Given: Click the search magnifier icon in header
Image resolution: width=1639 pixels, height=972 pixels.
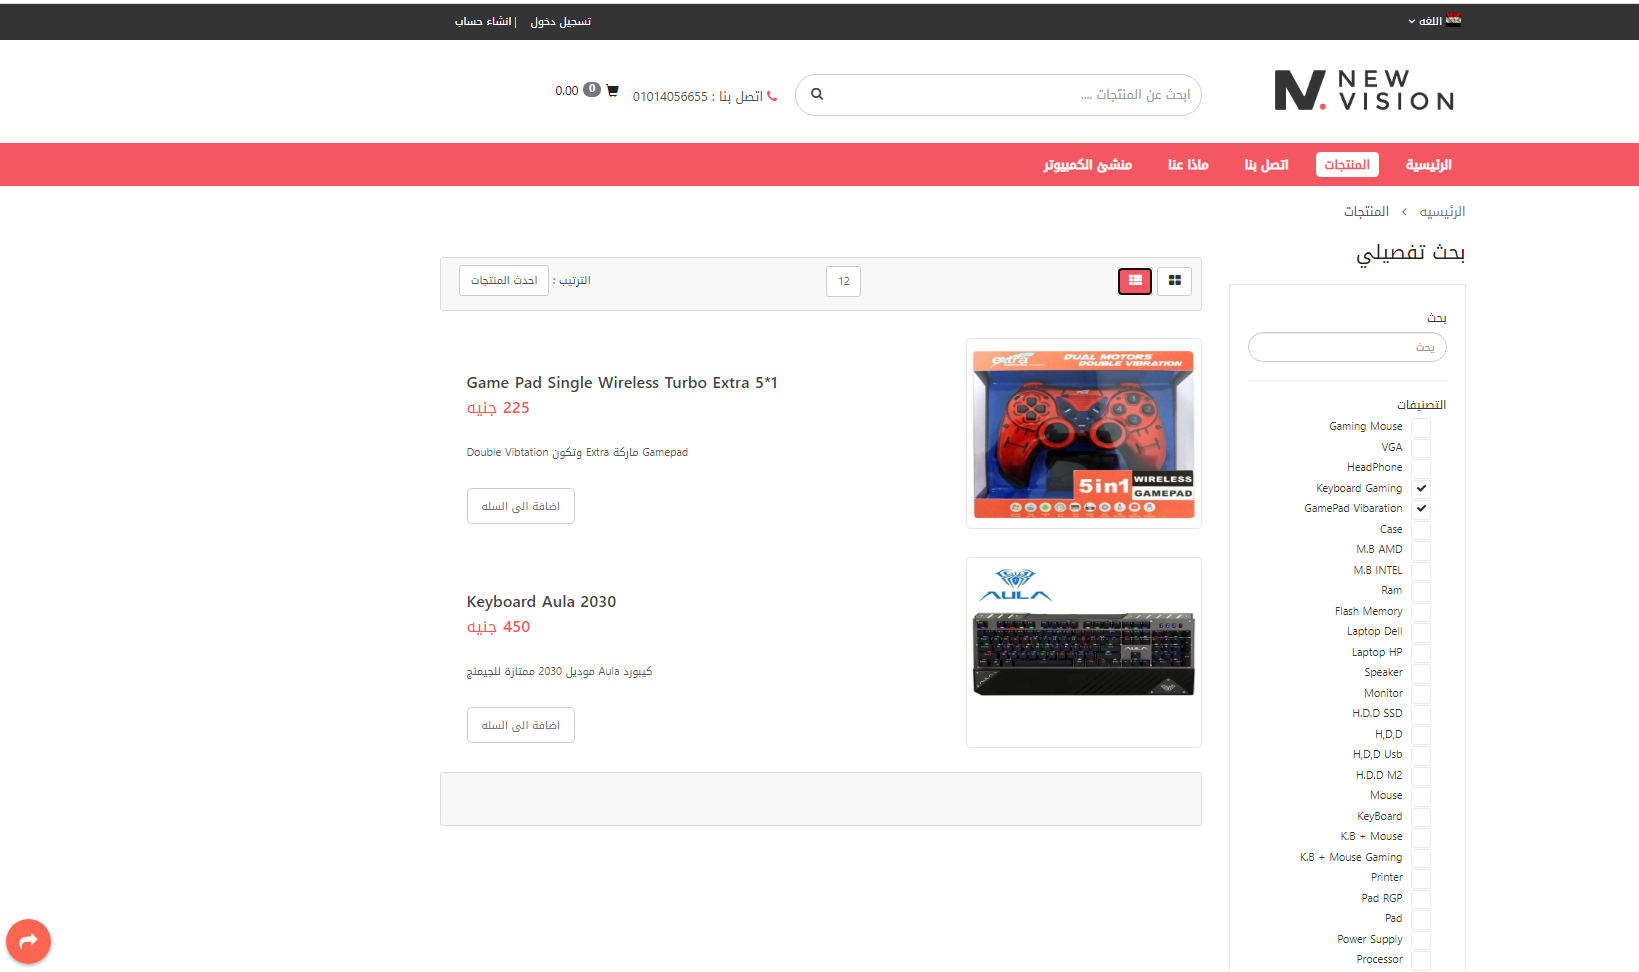Looking at the screenshot, I should point(817,94).
